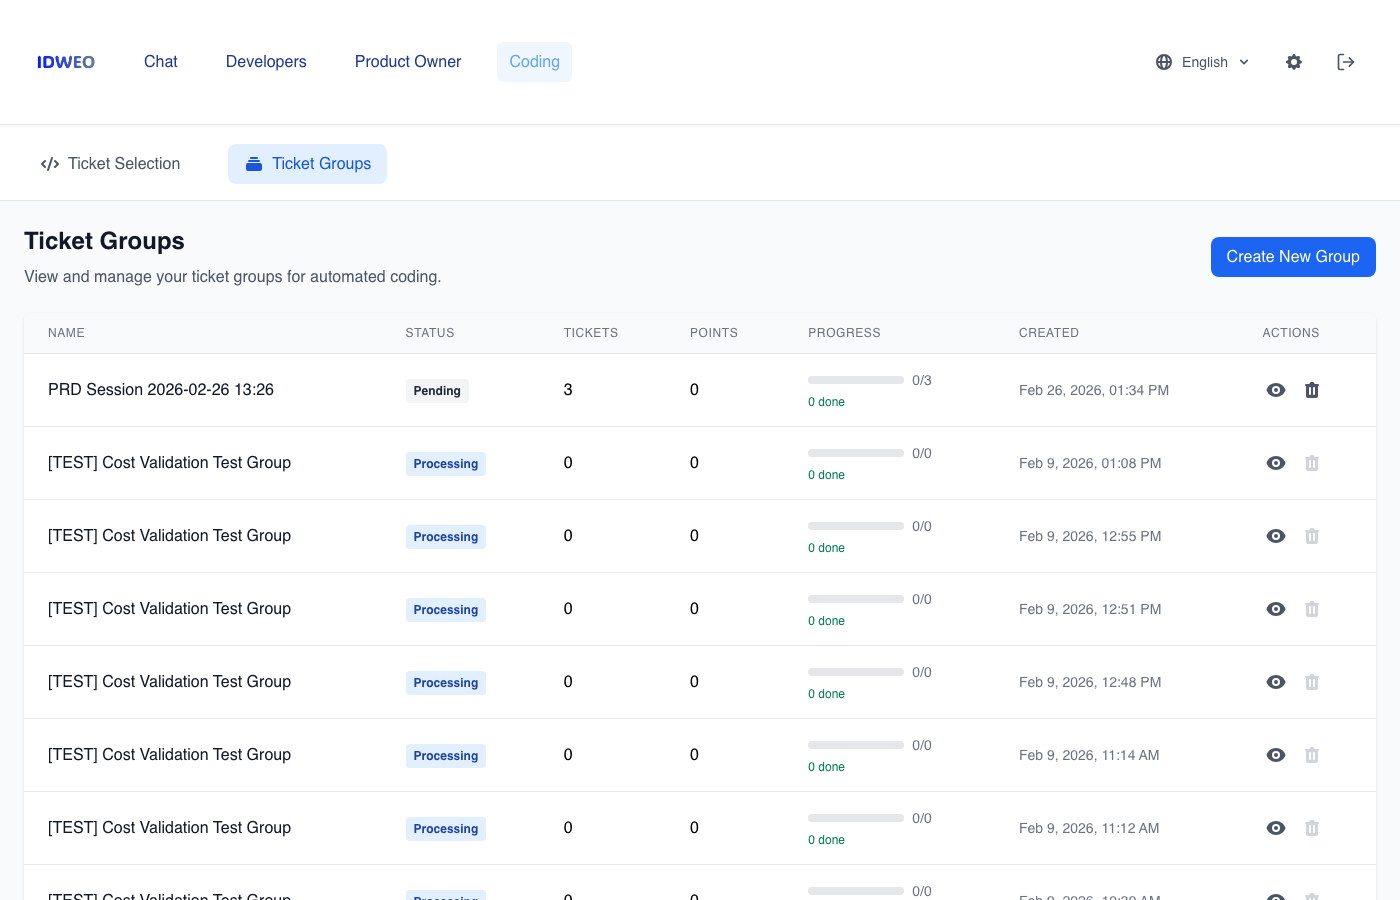Screen dimensions: 1400x900
Task: Switch to the Chat tab
Action: click(x=160, y=62)
